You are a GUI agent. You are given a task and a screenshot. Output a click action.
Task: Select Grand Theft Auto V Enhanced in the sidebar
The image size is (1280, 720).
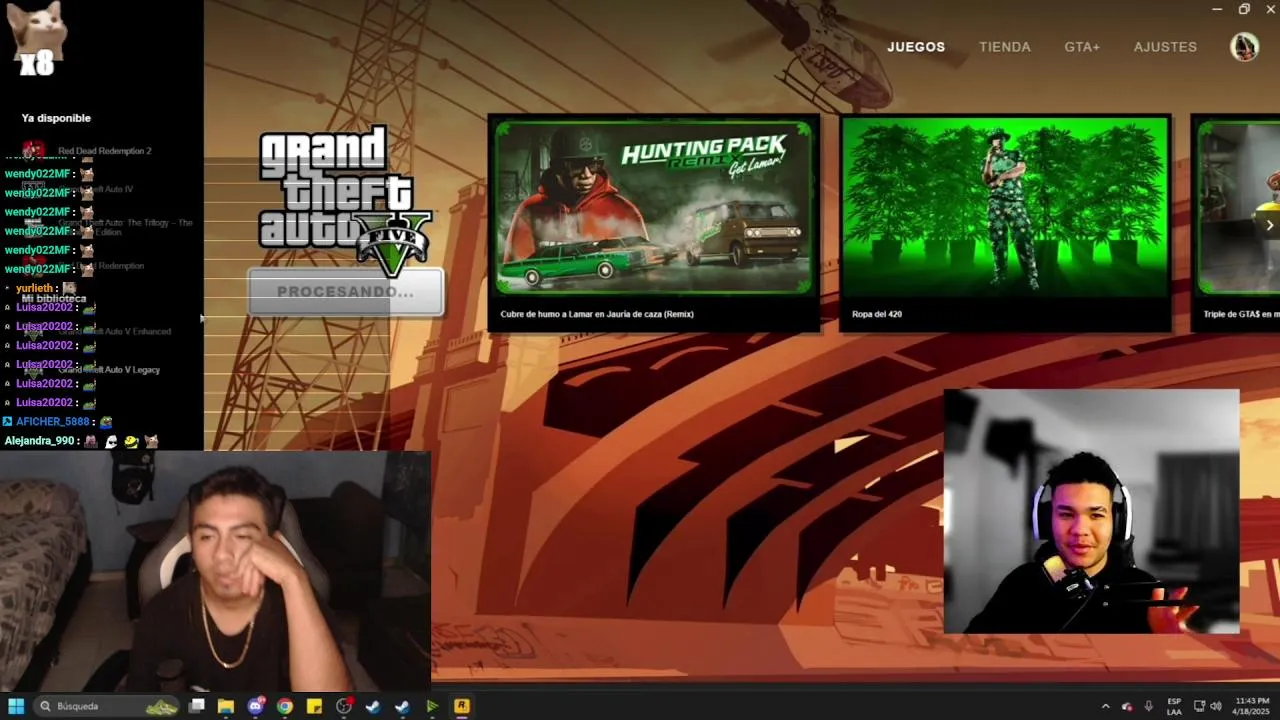click(x=114, y=331)
